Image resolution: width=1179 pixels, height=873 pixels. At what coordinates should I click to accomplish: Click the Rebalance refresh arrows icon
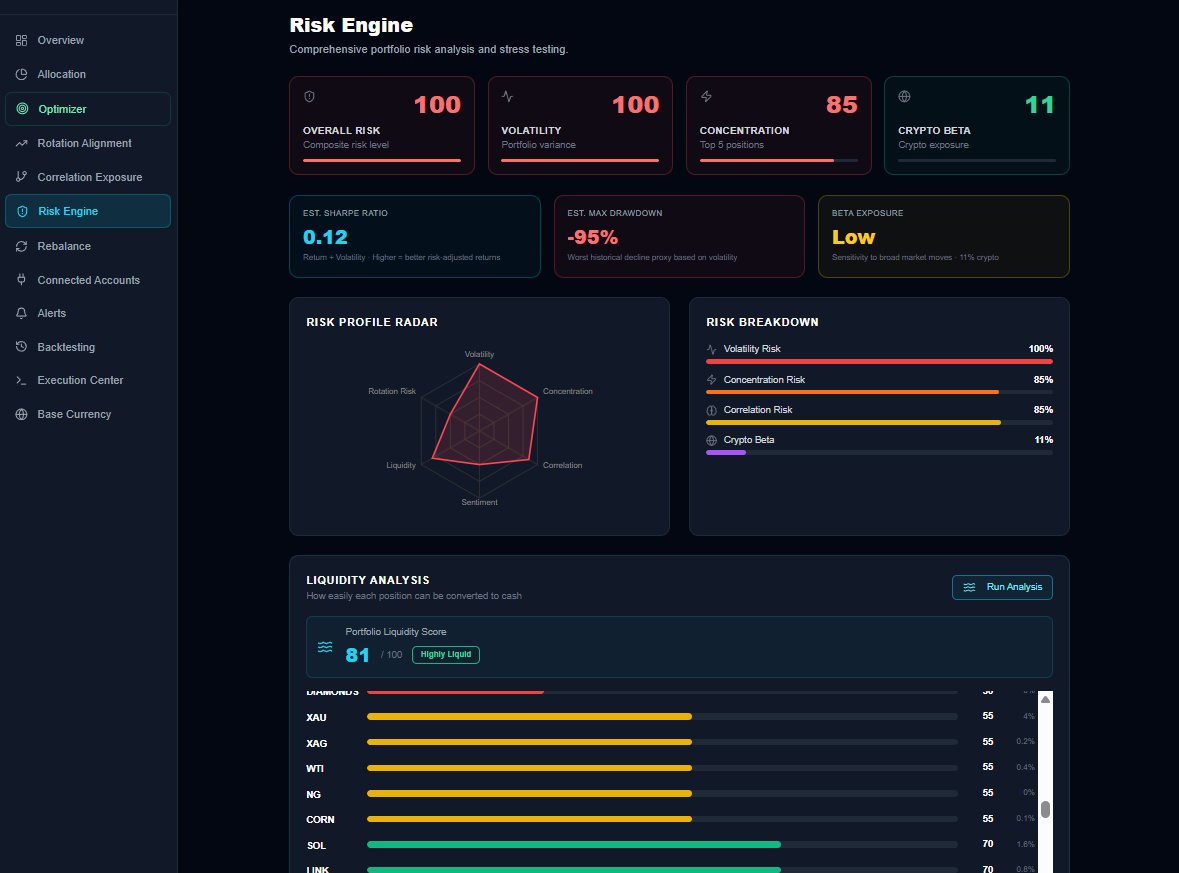21,246
